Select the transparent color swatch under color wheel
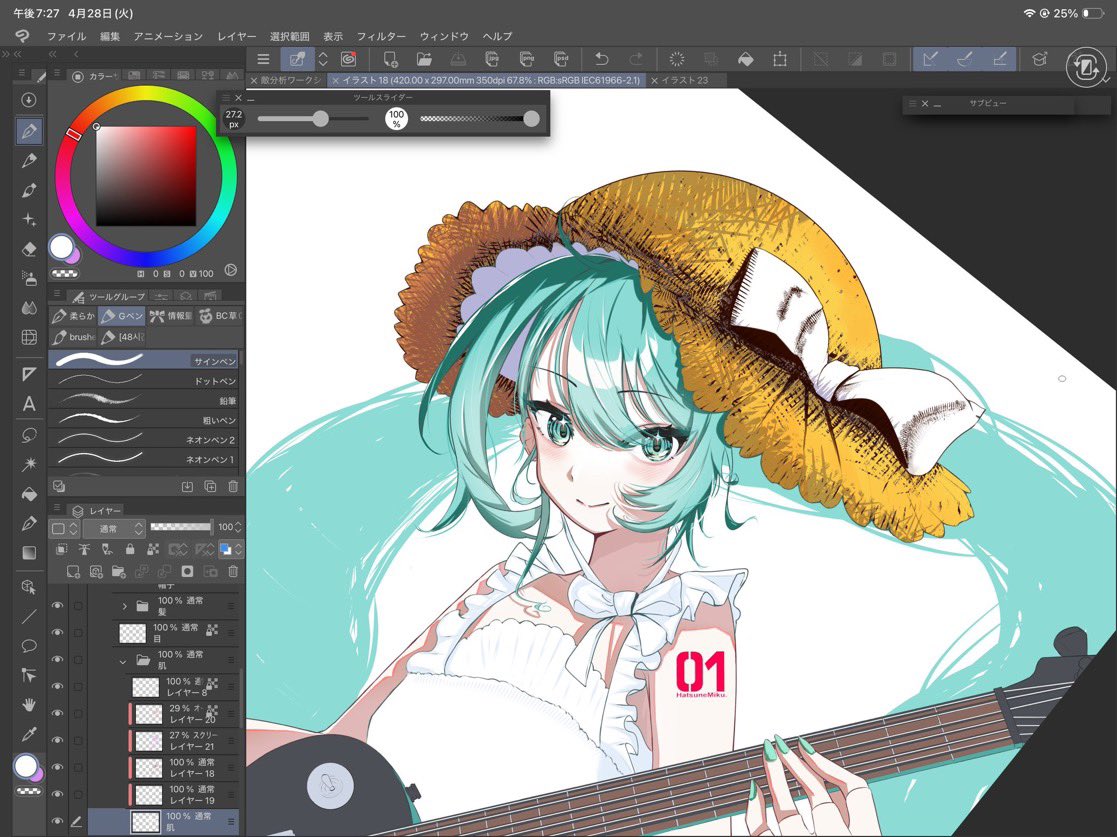The image size is (1117, 837). pyautogui.click(x=66, y=274)
